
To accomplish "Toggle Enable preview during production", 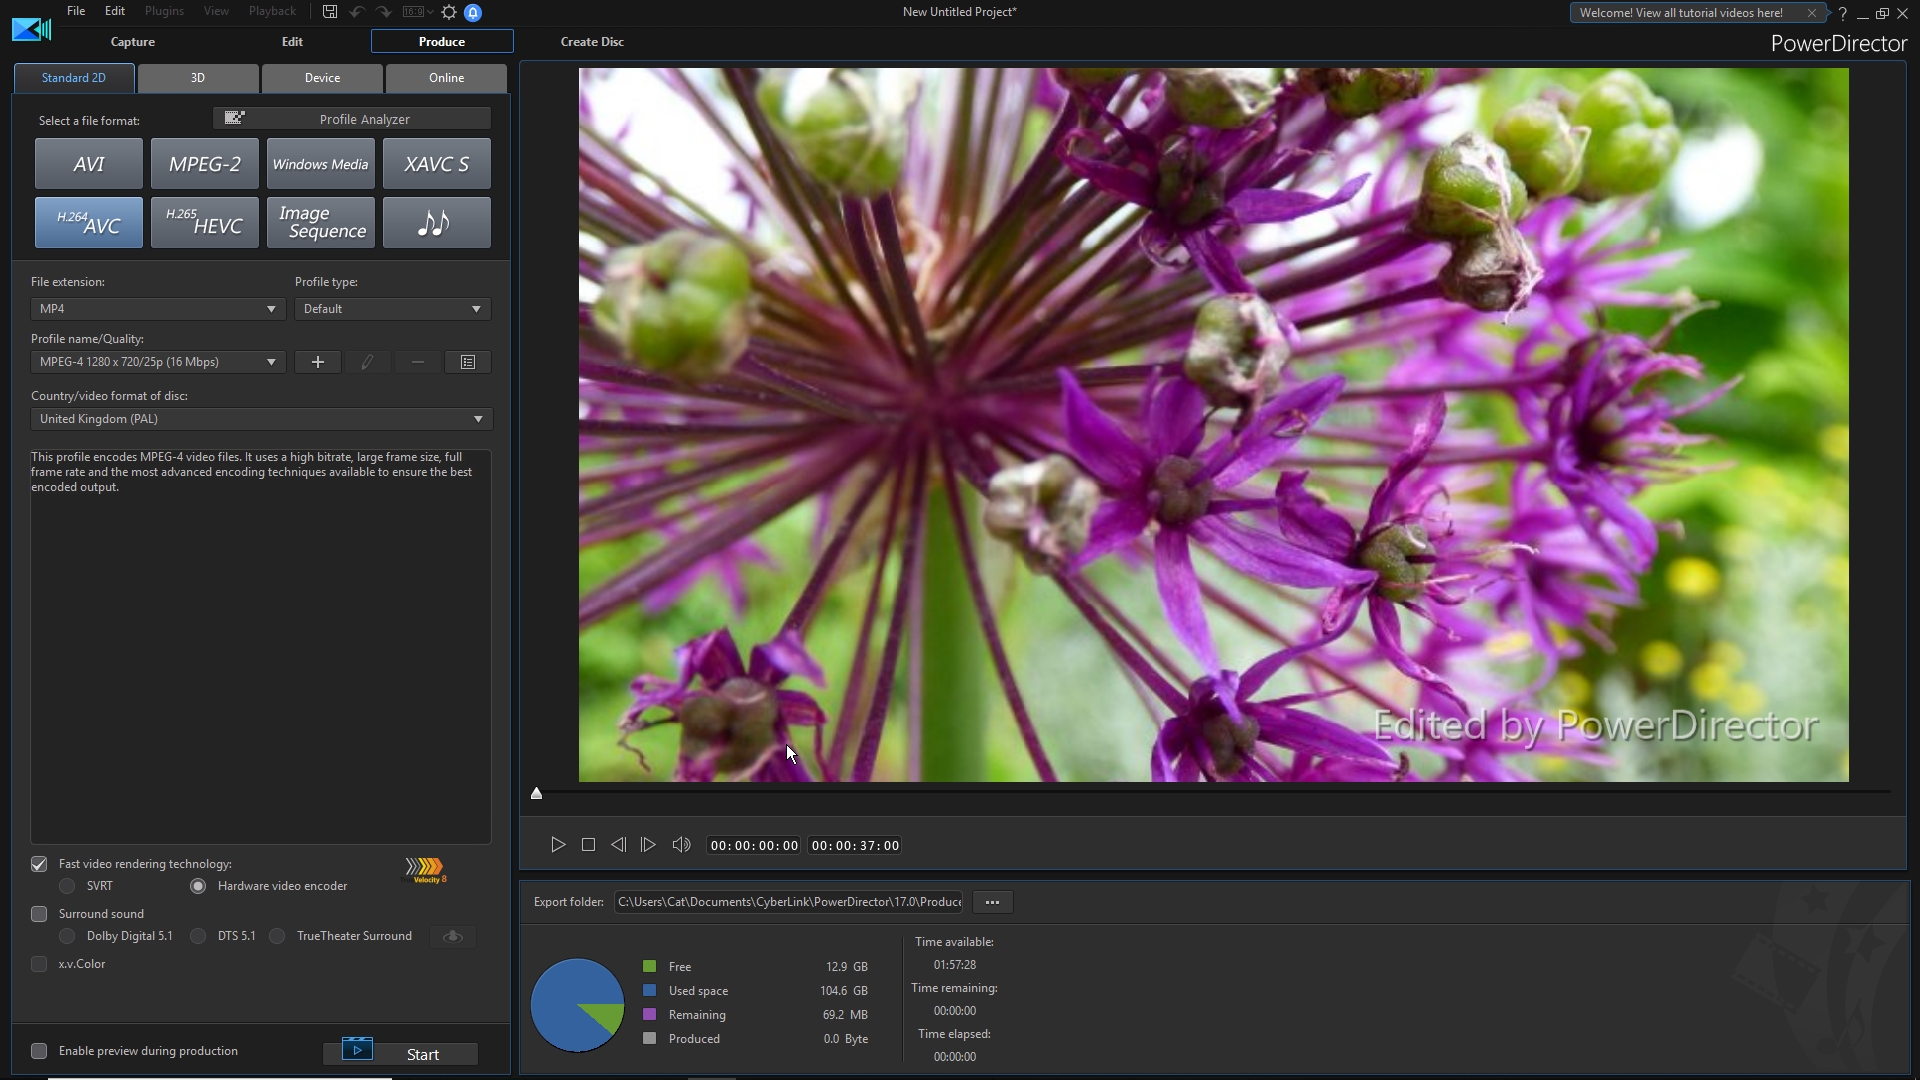I will click(x=38, y=1050).
